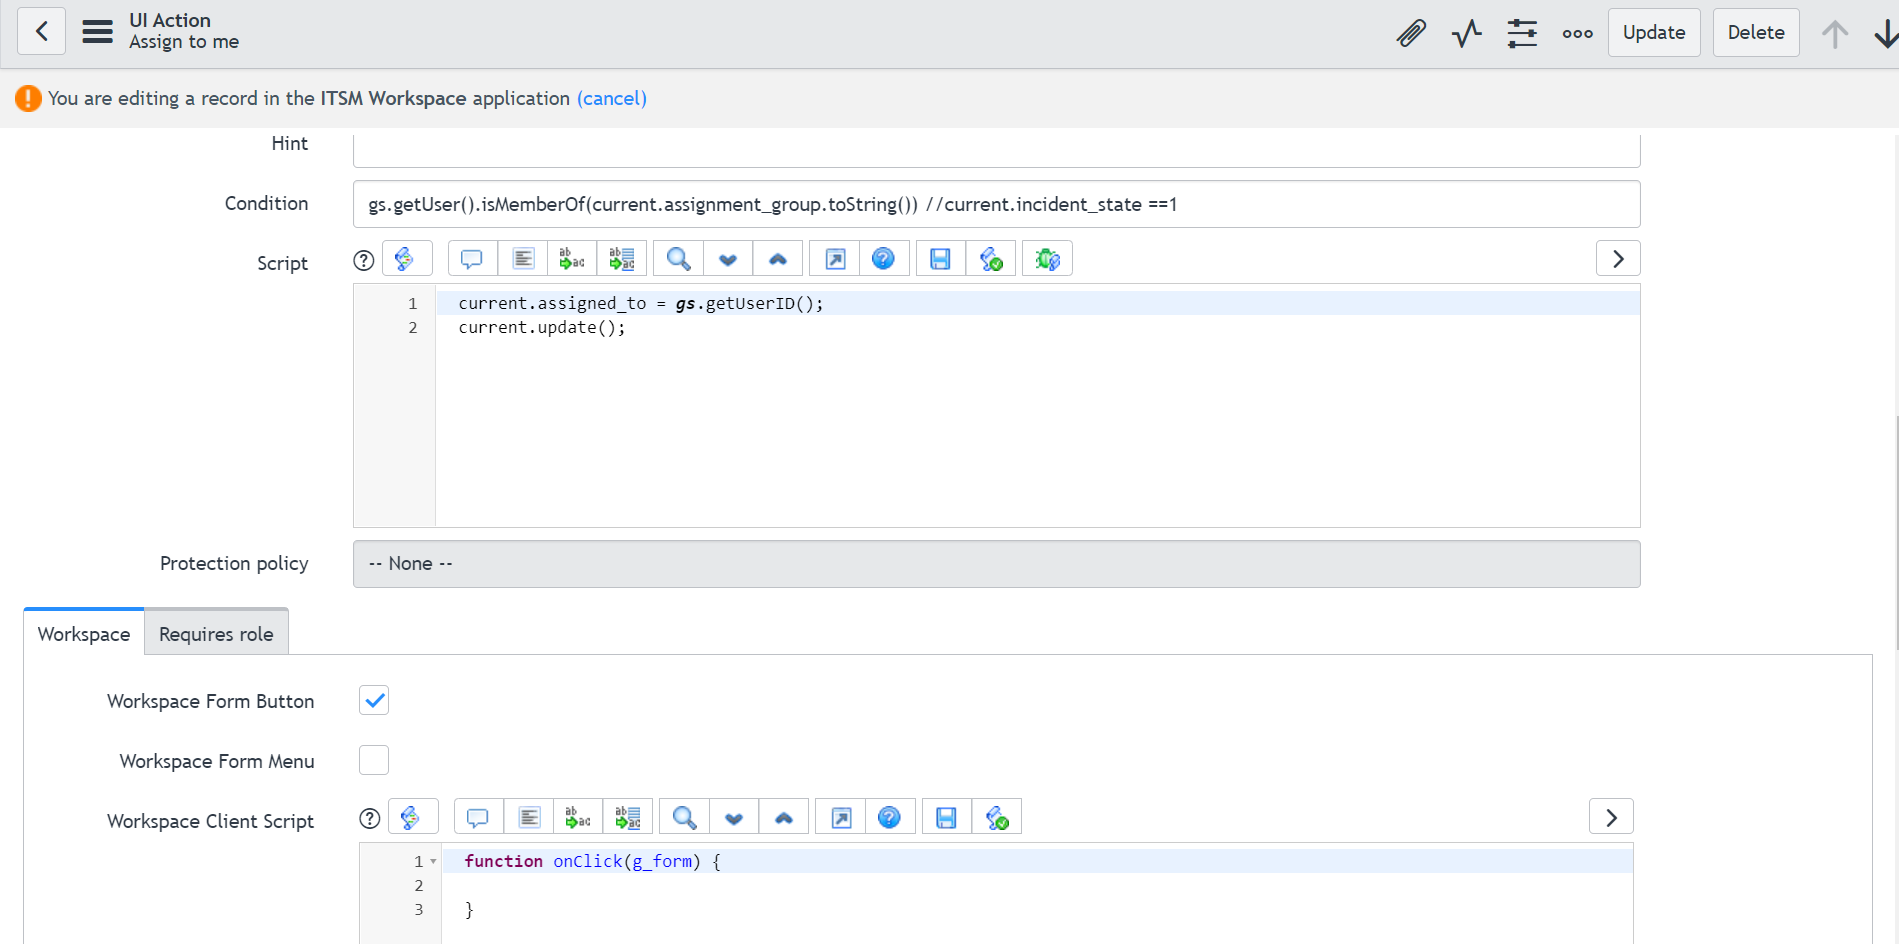Click the paperclip attachments icon
Image resolution: width=1899 pixels, height=944 pixels.
pyautogui.click(x=1410, y=33)
